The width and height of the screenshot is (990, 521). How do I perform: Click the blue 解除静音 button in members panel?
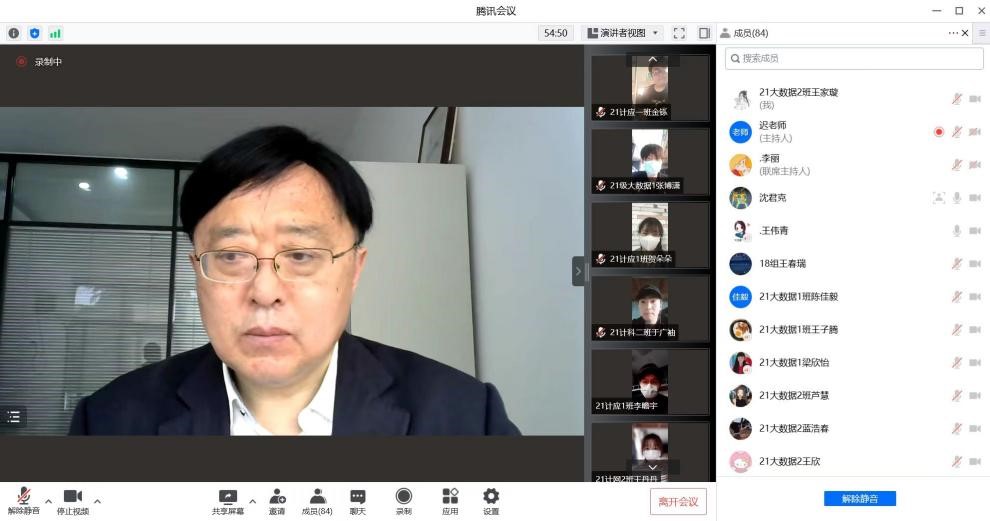click(859, 498)
